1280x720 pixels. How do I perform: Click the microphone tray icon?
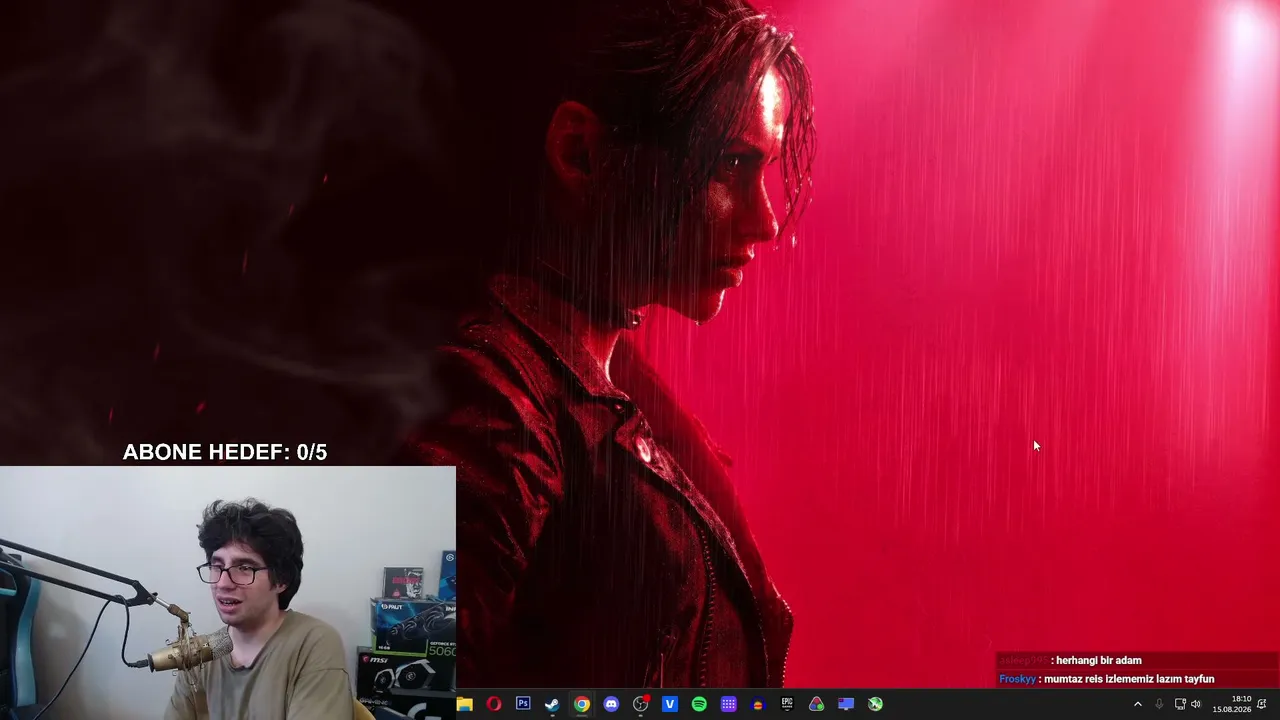pos(1159,704)
